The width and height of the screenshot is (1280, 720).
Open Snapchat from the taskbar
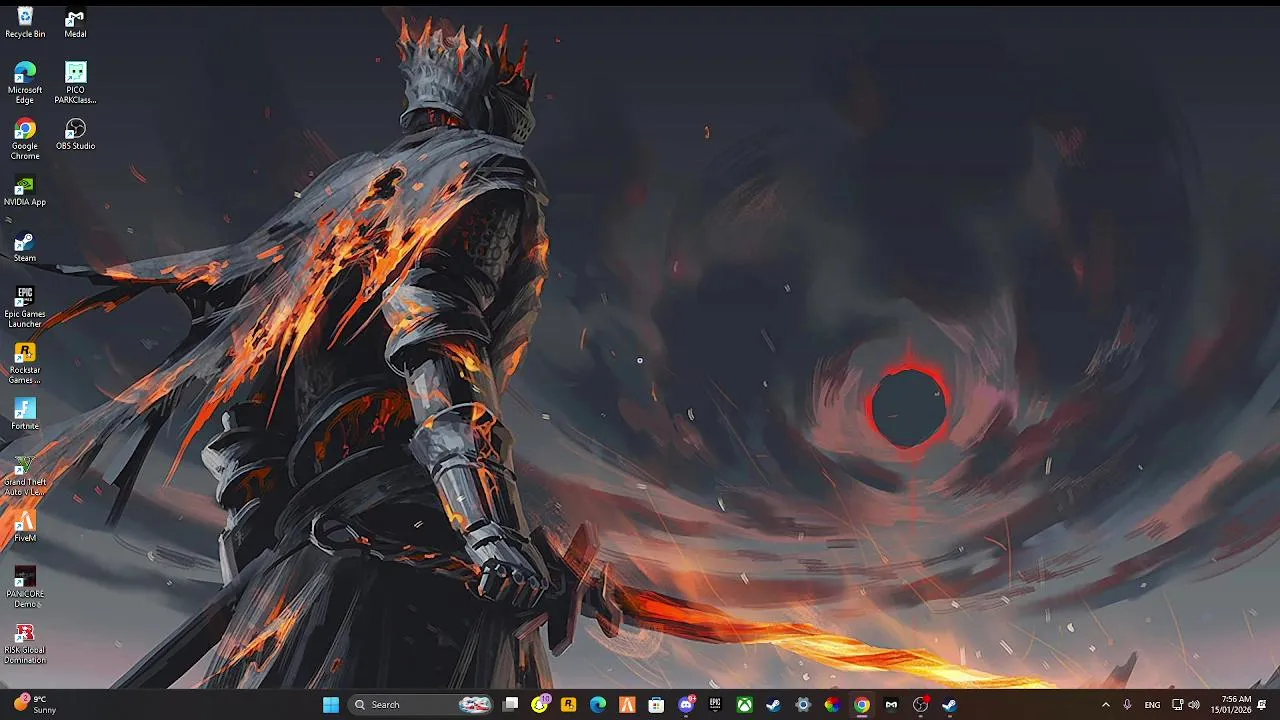point(540,705)
